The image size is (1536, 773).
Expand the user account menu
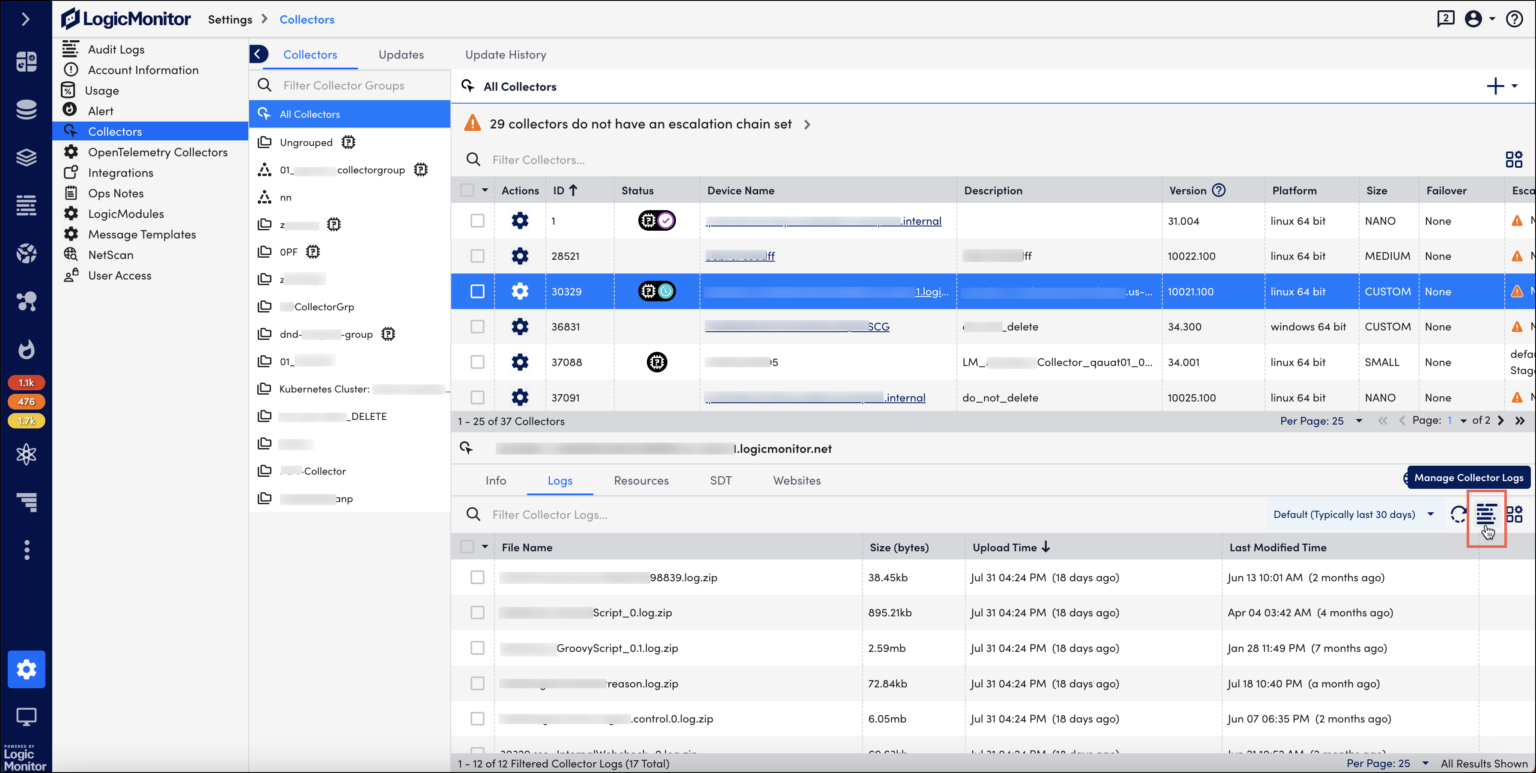pyautogui.click(x=1479, y=19)
